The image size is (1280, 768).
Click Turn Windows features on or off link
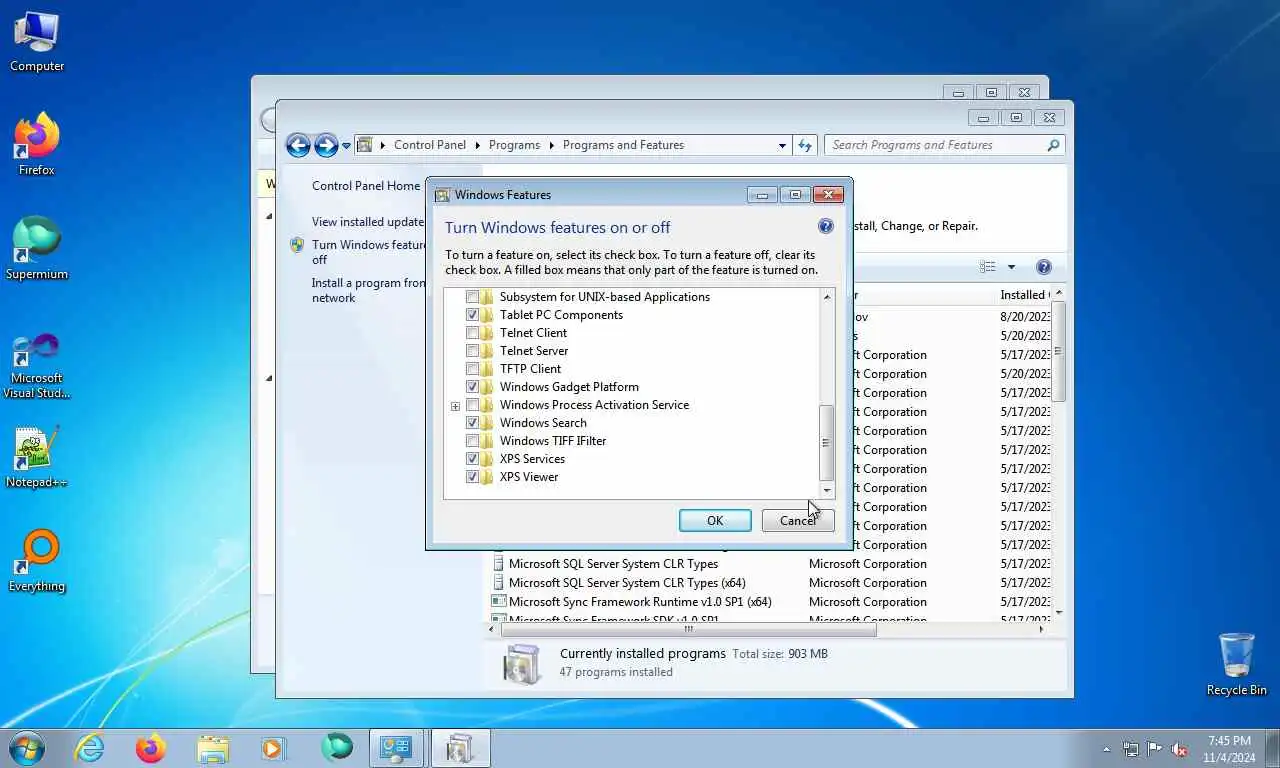369,252
